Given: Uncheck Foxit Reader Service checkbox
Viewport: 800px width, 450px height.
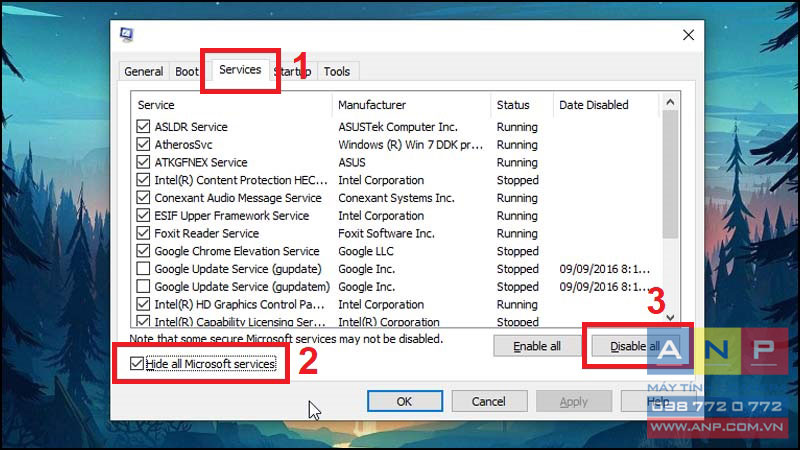Looking at the screenshot, I should tap(143, 233).
